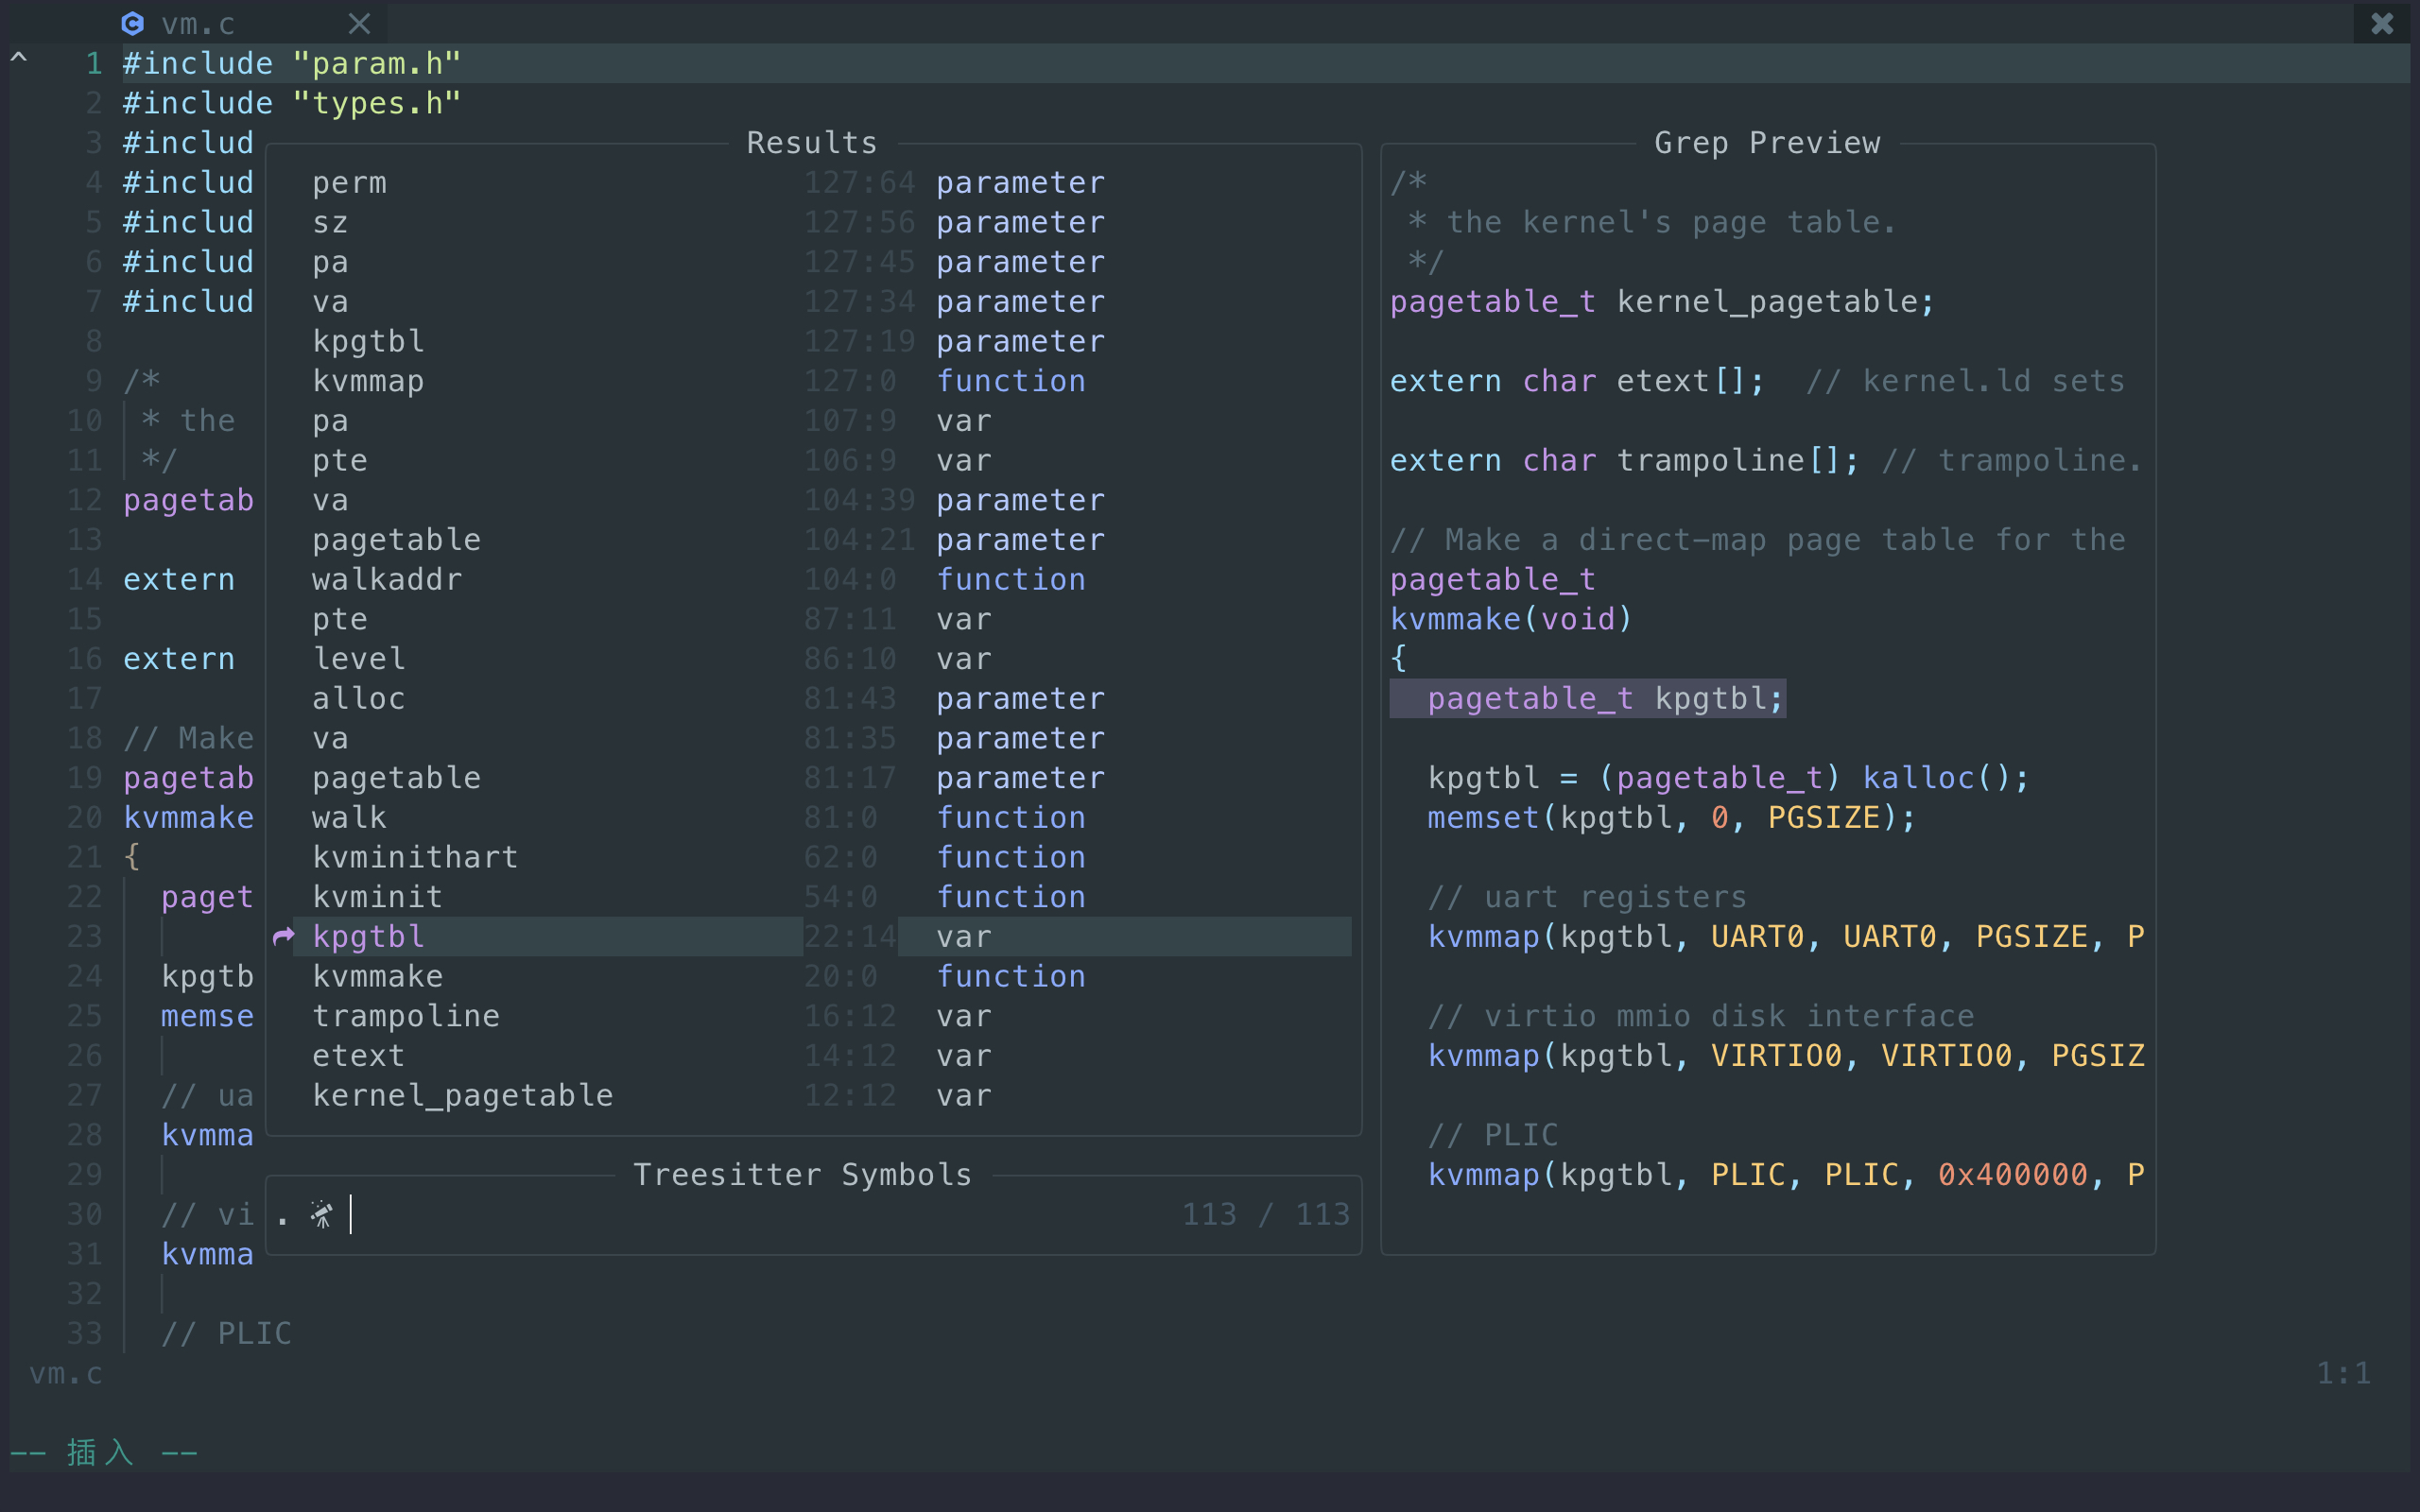2420x1512 pixels.
Task: Select kpgtbl parameter at 127:19
Action: tap(813, 341)
